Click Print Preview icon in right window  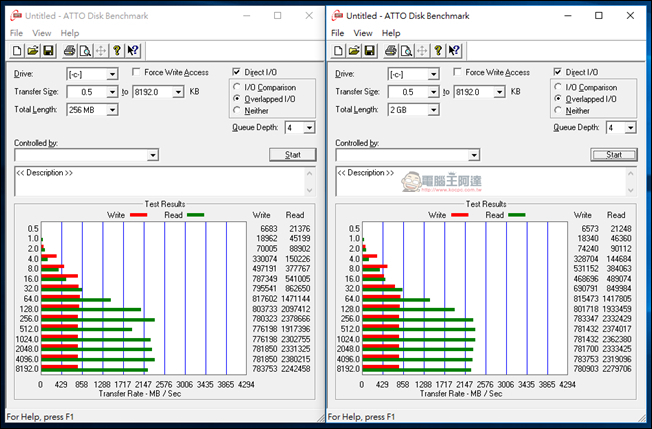pyautogui.click(x=407, y=51)
